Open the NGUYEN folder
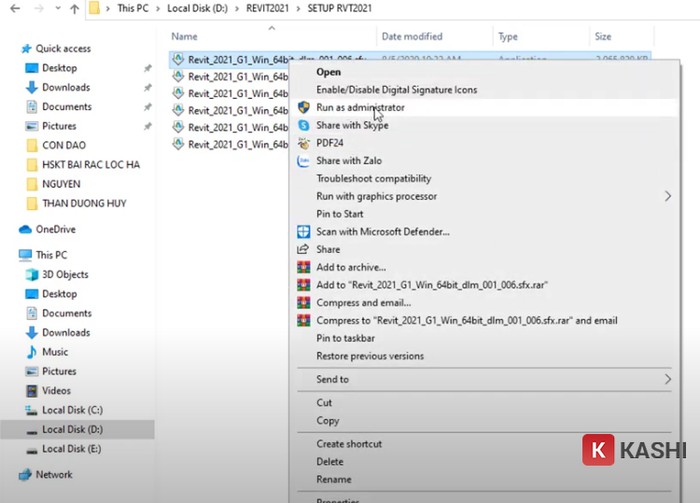This screenshot has height=503, width=700. pyautogui.click(x=61, y=184)
